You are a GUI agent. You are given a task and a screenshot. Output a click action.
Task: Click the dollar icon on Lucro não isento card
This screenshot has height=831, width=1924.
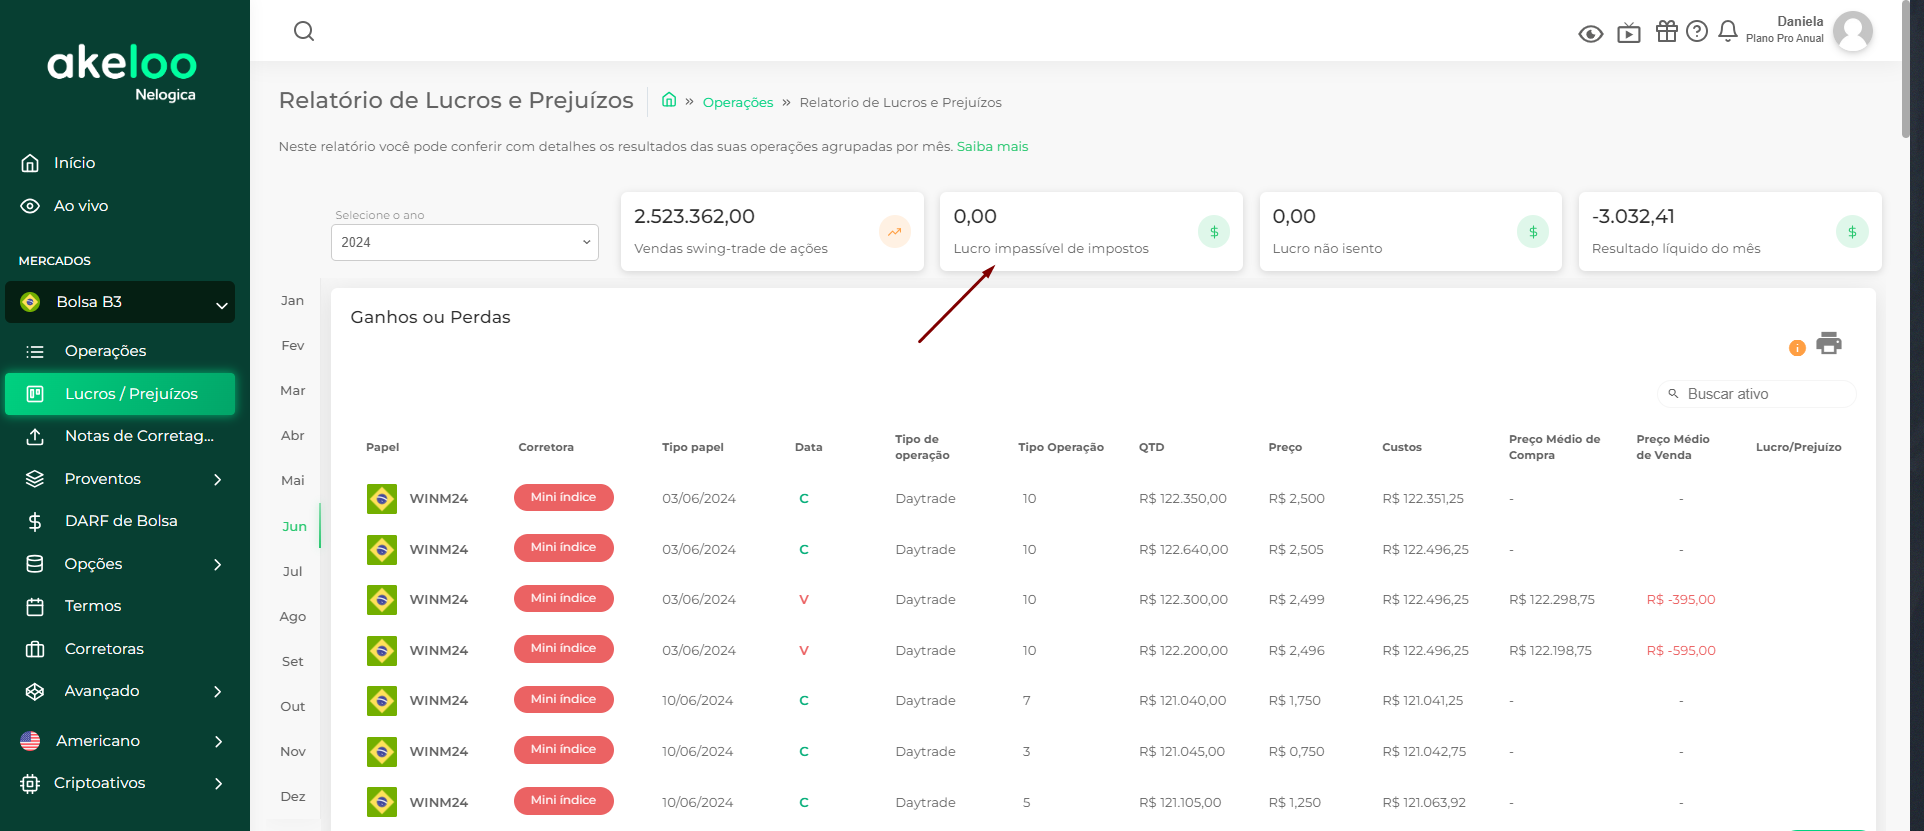[1533, 232]
